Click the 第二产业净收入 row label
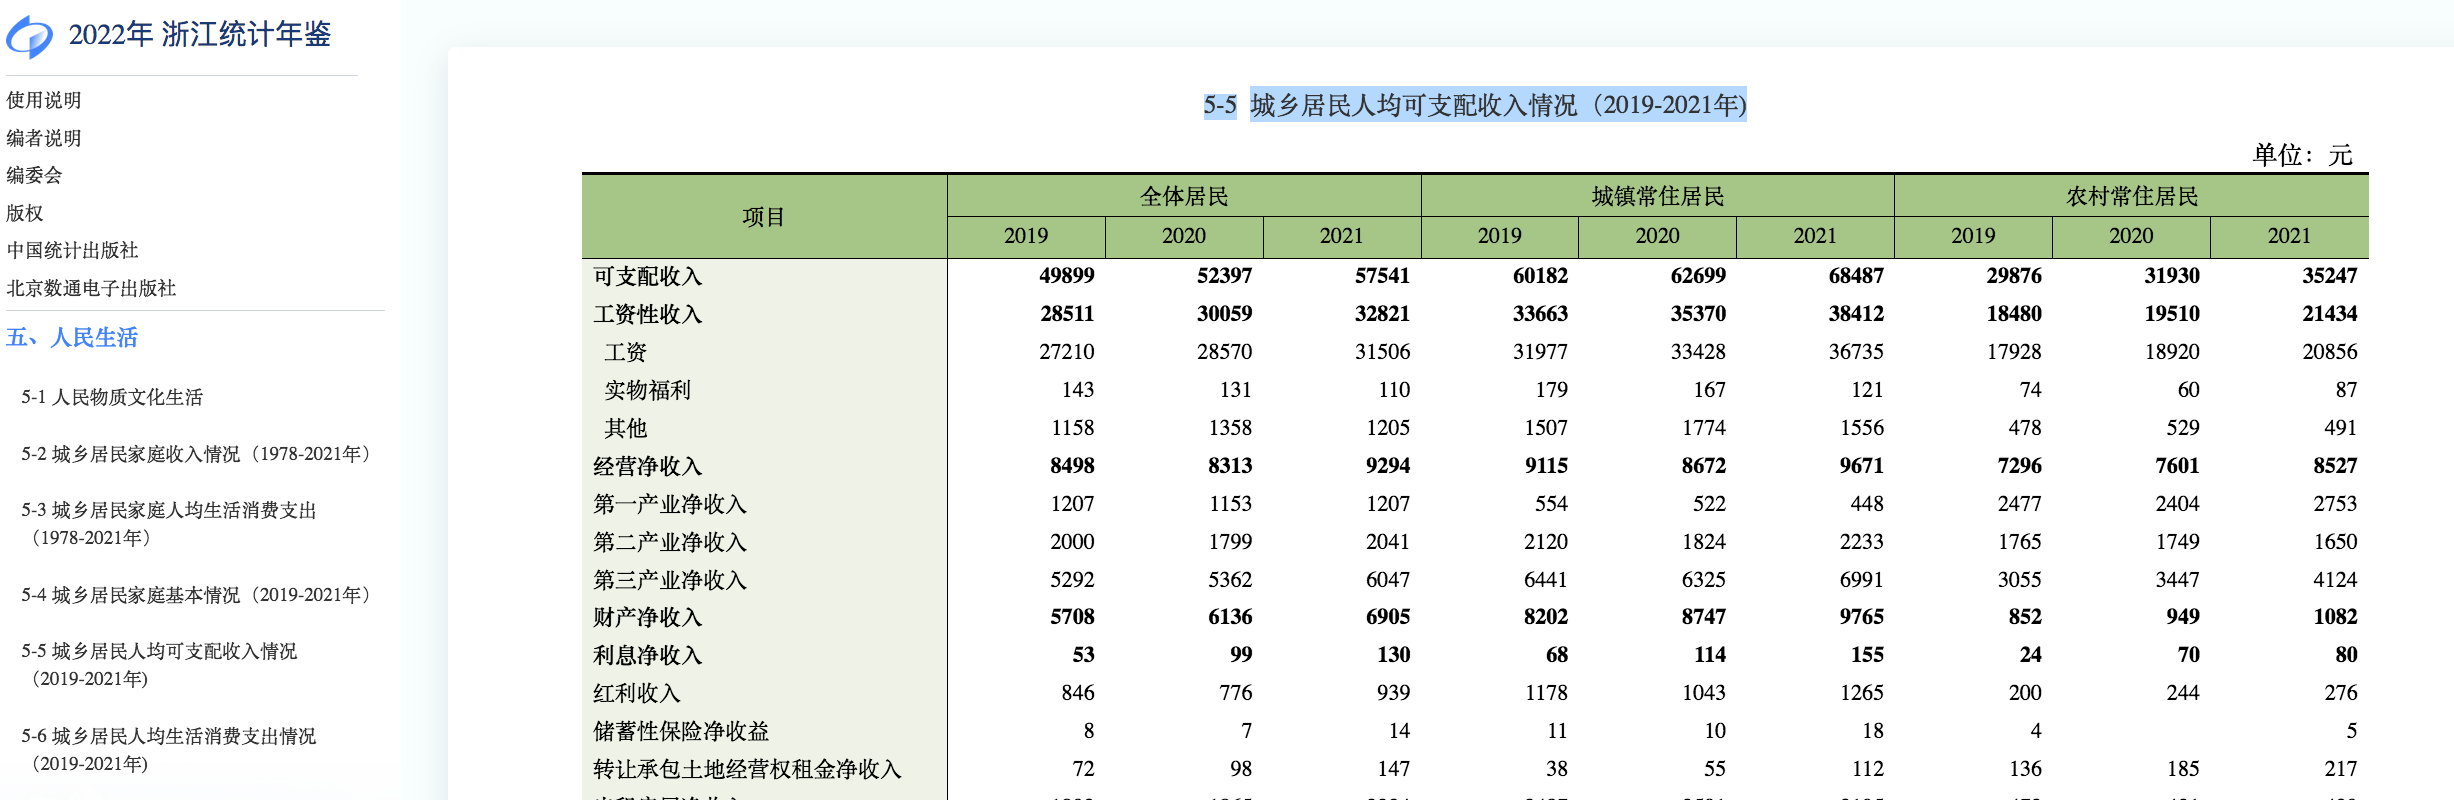Screen dimensions: 2454x800 pyautogui.click(x=670, y=542)
